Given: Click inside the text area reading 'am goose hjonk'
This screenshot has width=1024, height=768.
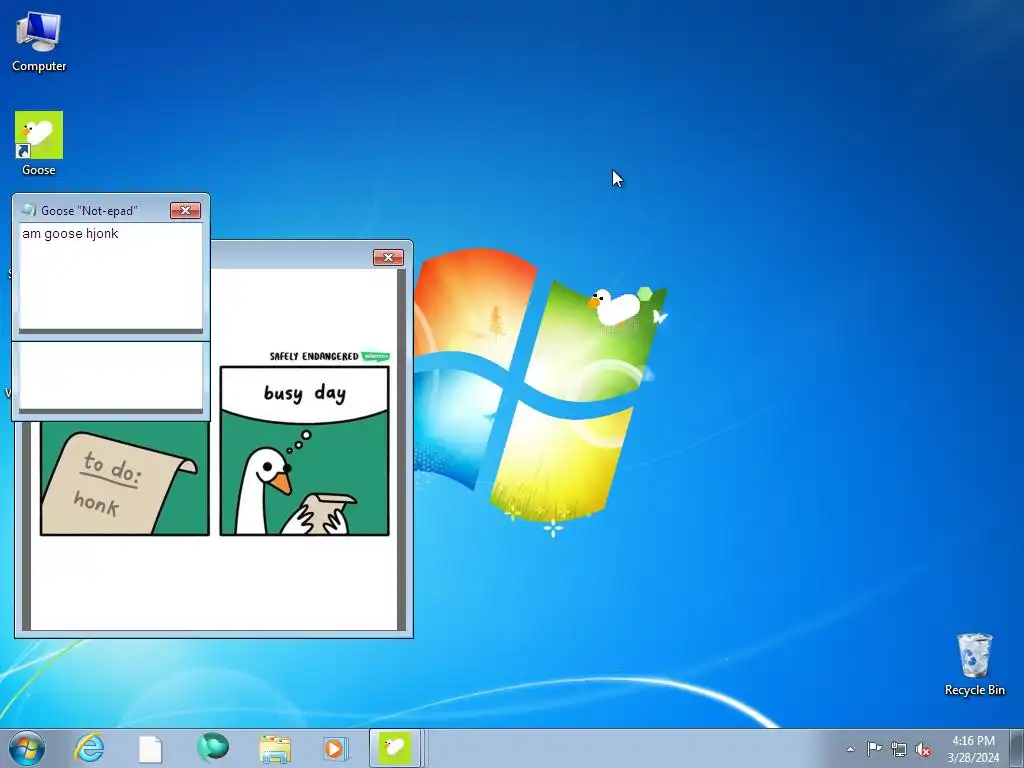Looking at the screenshot, I should pyautogui.click(x=110, y=277).
